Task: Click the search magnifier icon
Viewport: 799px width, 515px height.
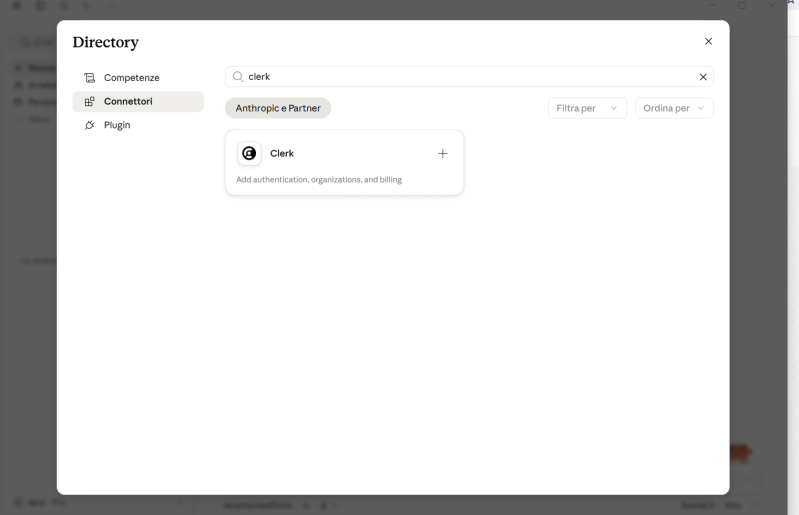Action: click(238, 76)
